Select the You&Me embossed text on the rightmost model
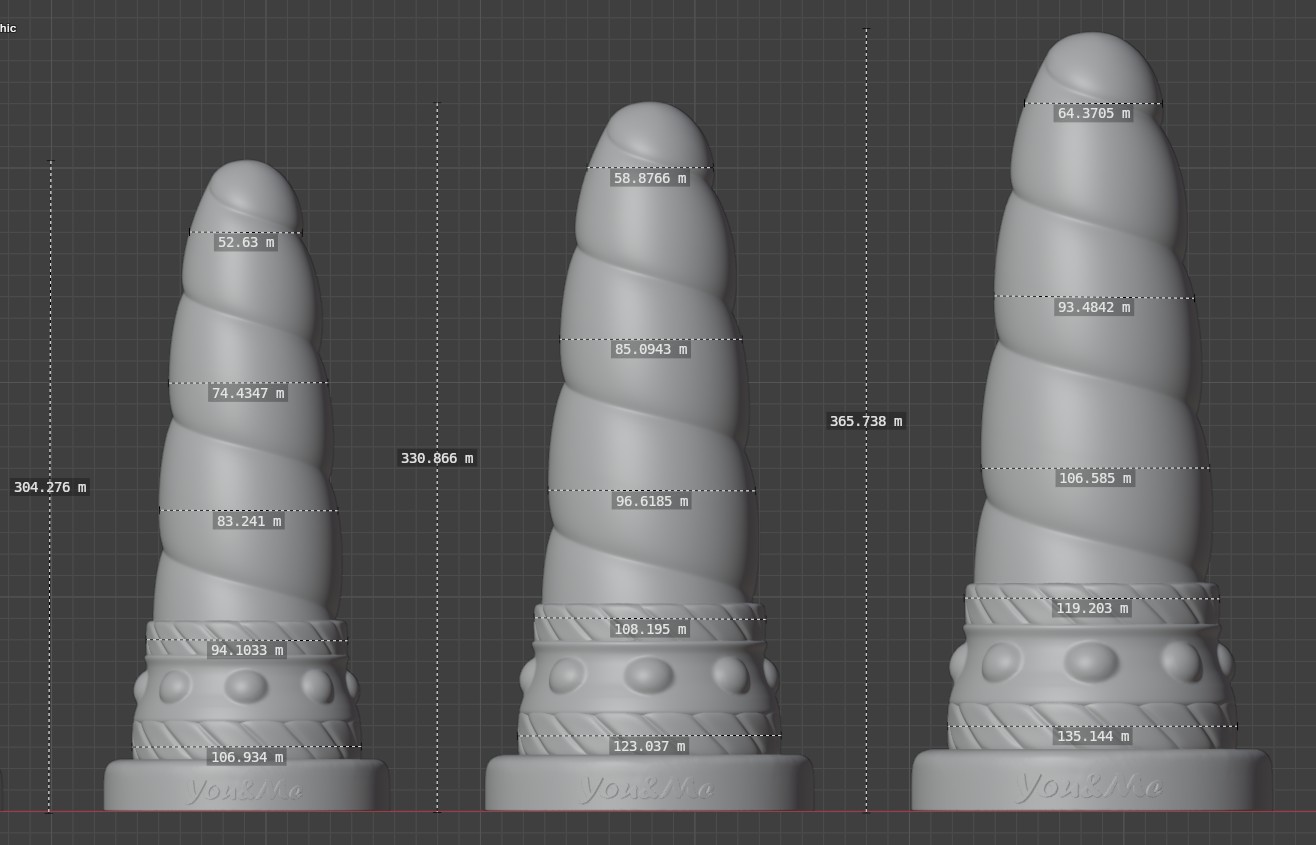The width and height of the screenshot is (1316, 845). tap(1090, 787)
